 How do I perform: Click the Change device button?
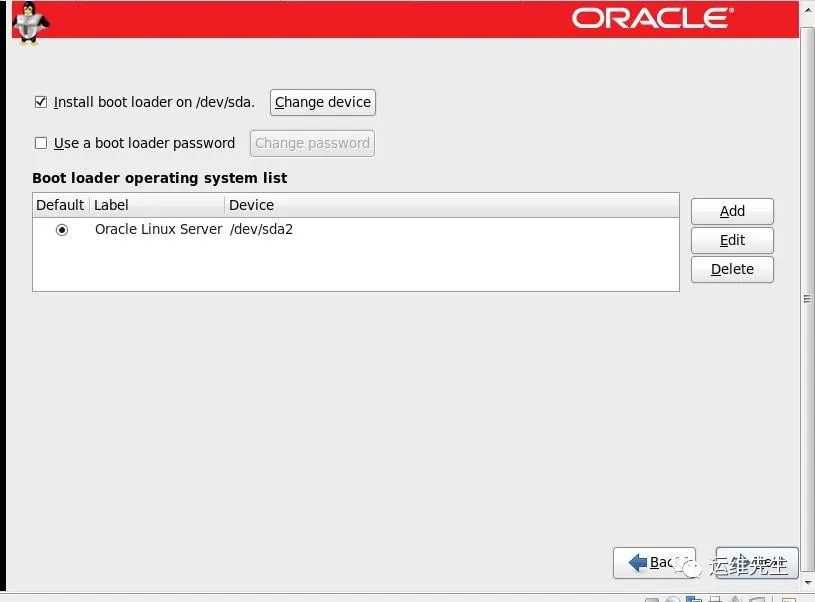point(323,102)
